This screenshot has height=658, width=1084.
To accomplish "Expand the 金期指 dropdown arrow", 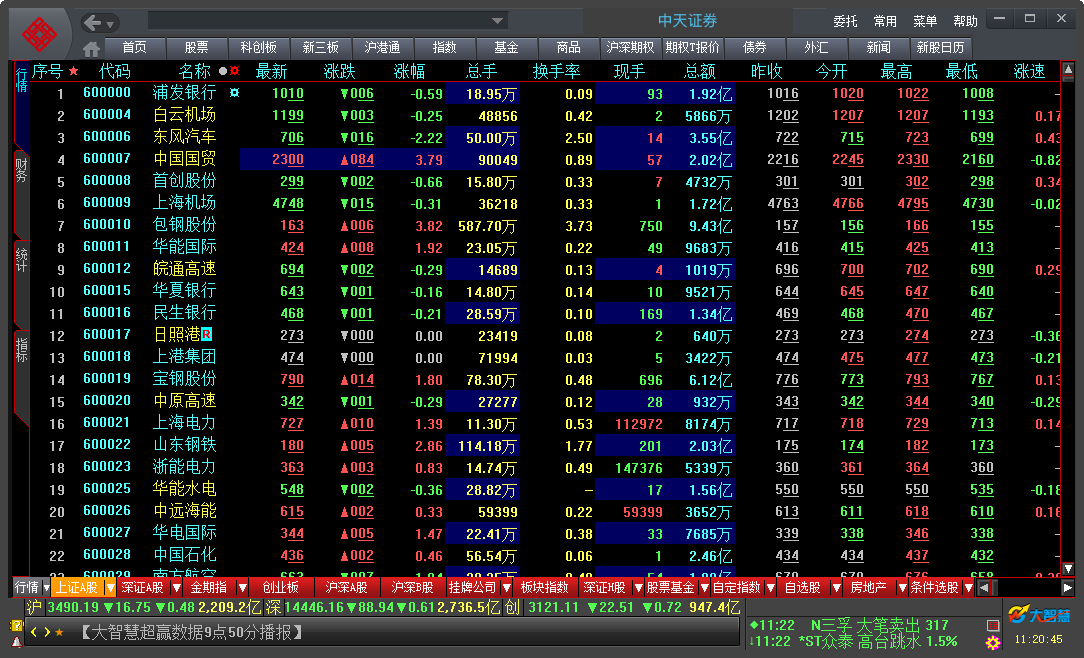I will tap(242, 588).
